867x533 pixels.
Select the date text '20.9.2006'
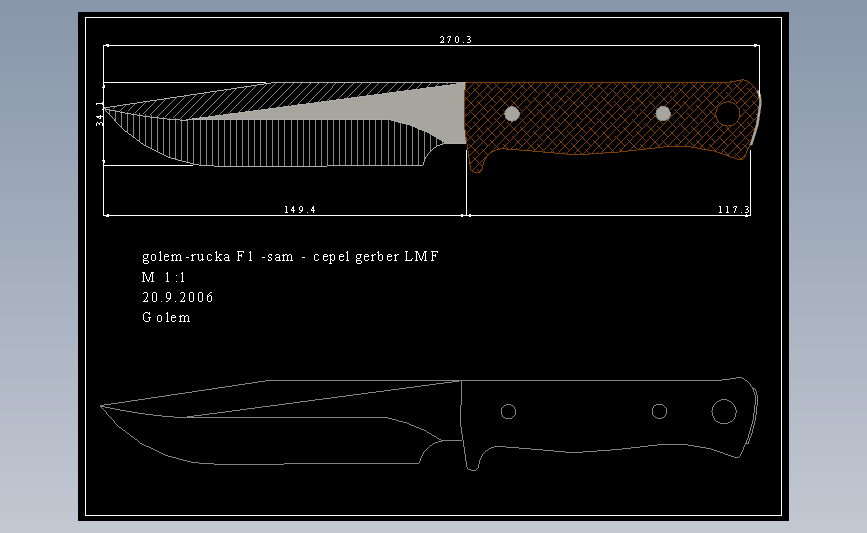click(x=177, y=297)
